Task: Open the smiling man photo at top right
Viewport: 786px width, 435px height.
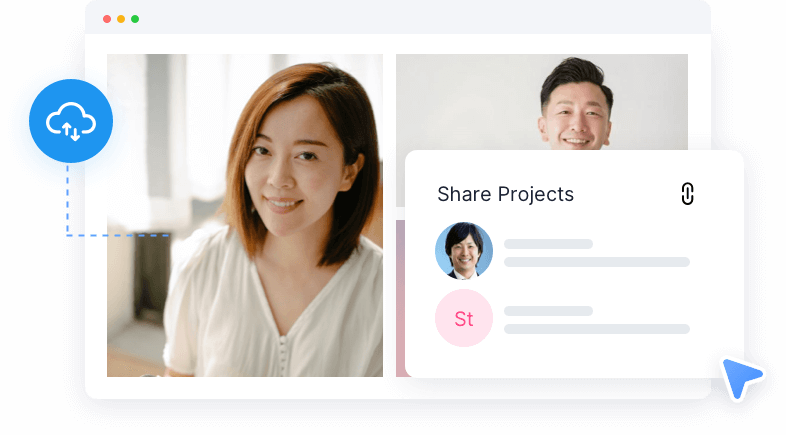Action: (x=542, y=102)
